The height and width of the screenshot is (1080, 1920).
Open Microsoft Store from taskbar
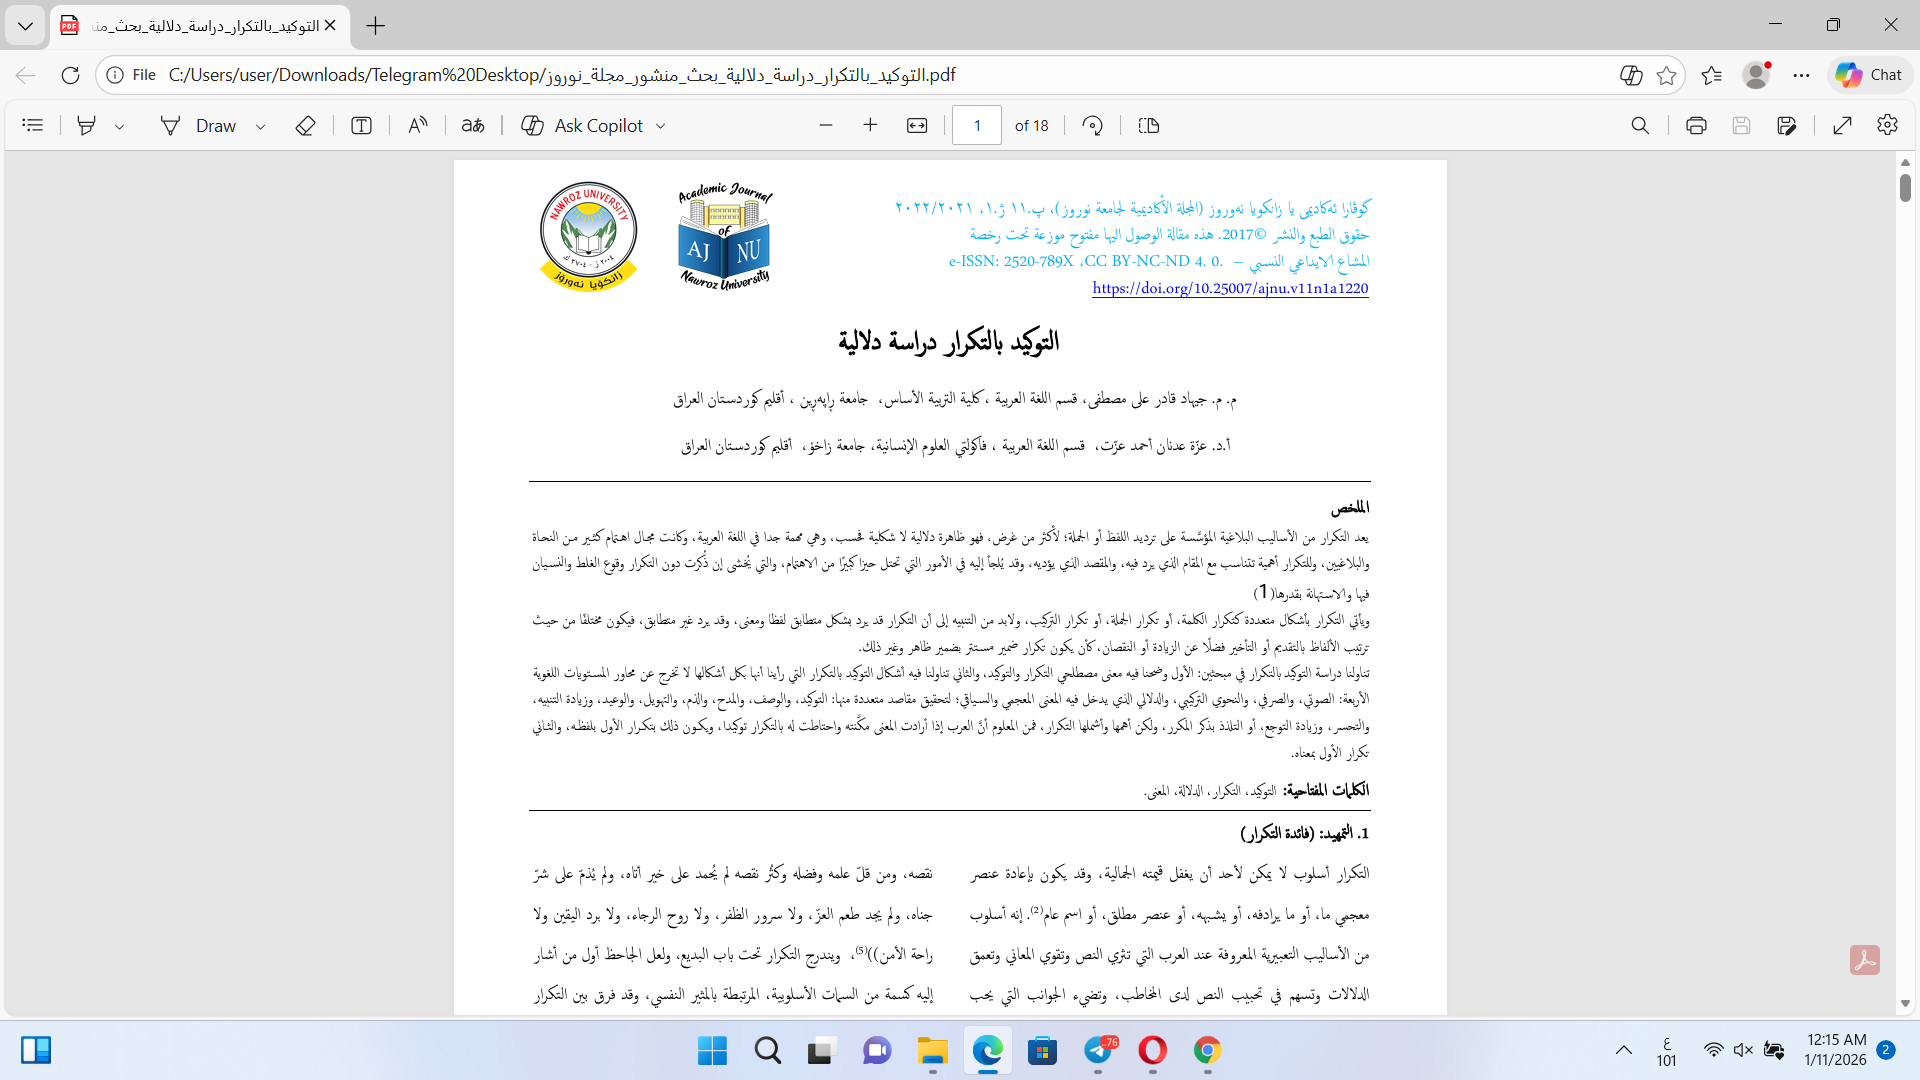tap(1042, 1050)
